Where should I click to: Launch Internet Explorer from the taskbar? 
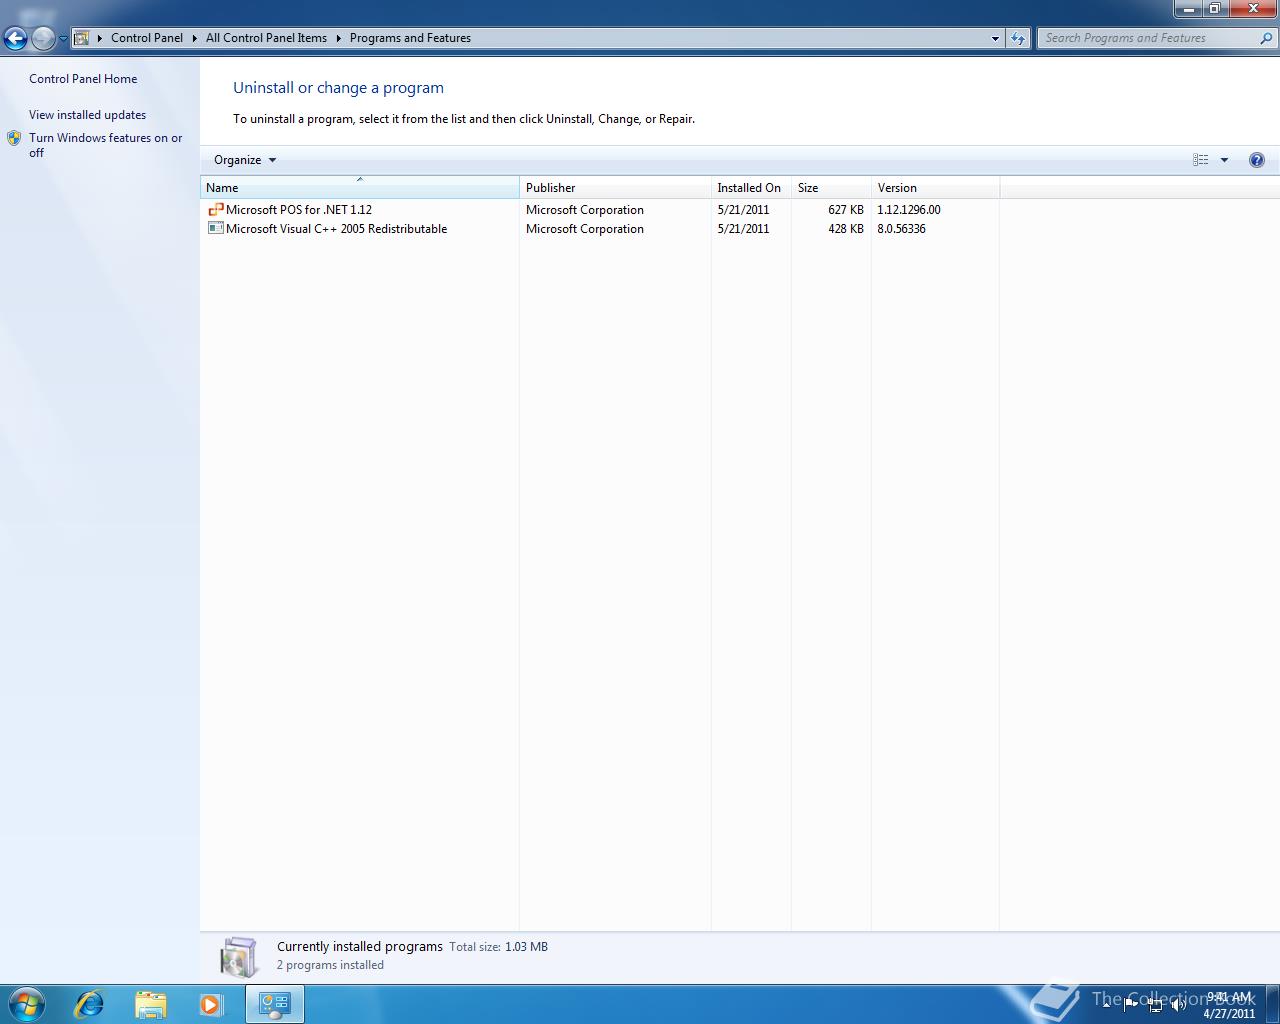pos(88,1003)
